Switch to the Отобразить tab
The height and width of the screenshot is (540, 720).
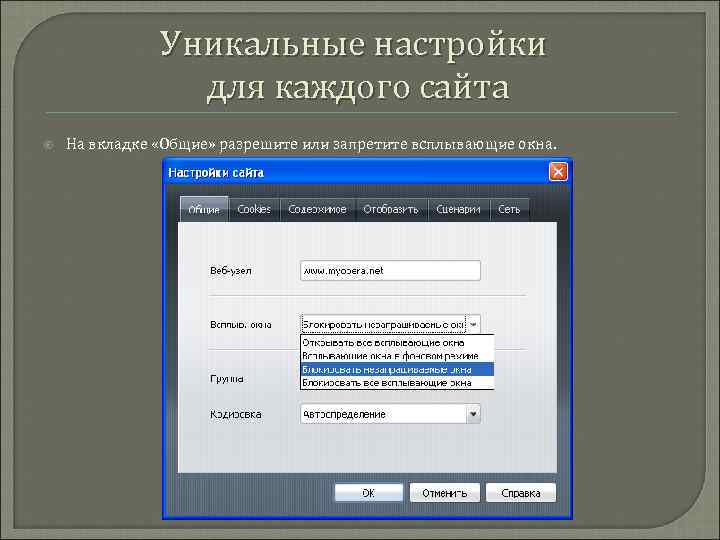tap(391, 209)
